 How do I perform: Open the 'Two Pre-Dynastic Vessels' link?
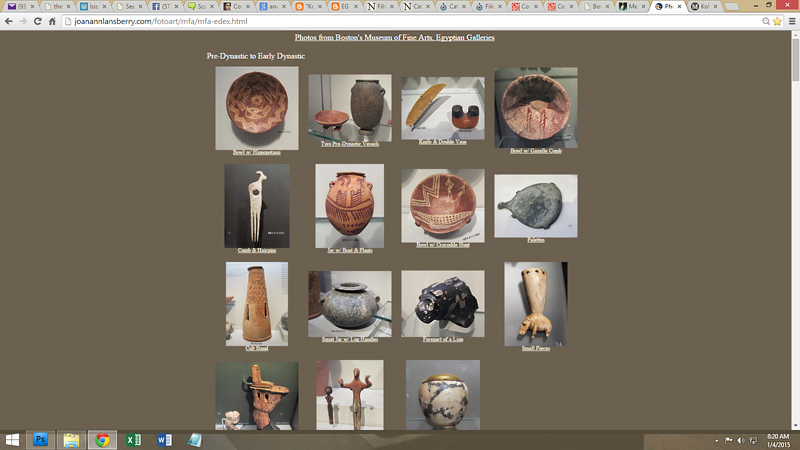[349, 144]
